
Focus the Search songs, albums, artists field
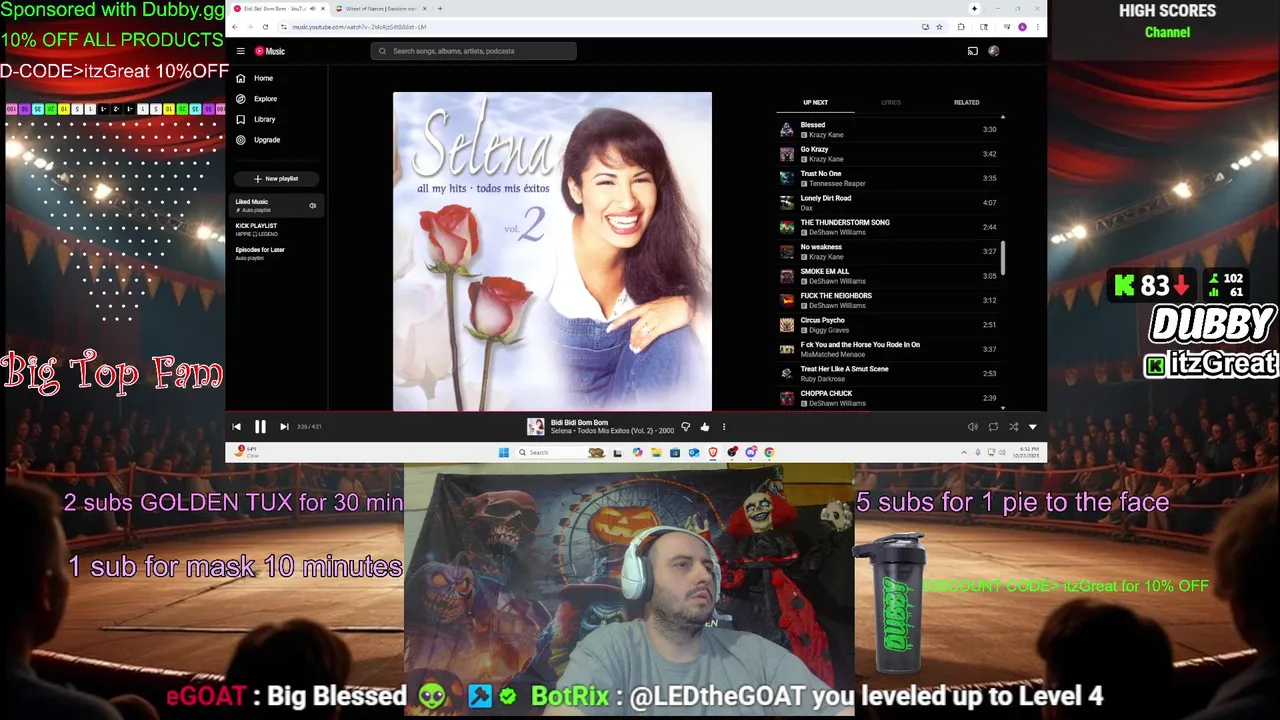474,51
